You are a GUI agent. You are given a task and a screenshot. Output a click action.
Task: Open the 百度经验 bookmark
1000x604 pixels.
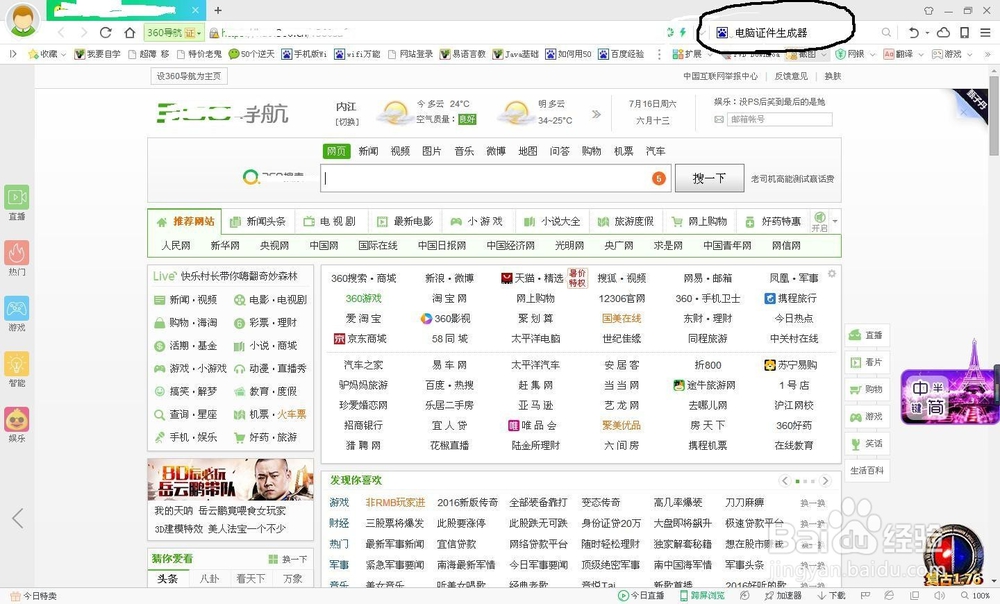[x=621, y=54]
